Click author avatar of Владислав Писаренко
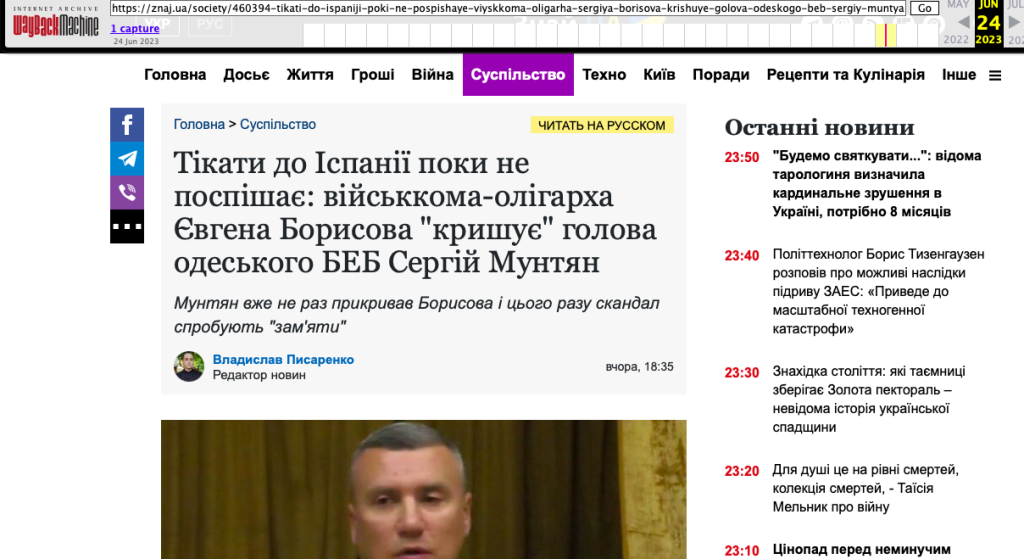Screen dimensions: 1024x559 pyautogui.click(x=189, y=366)
